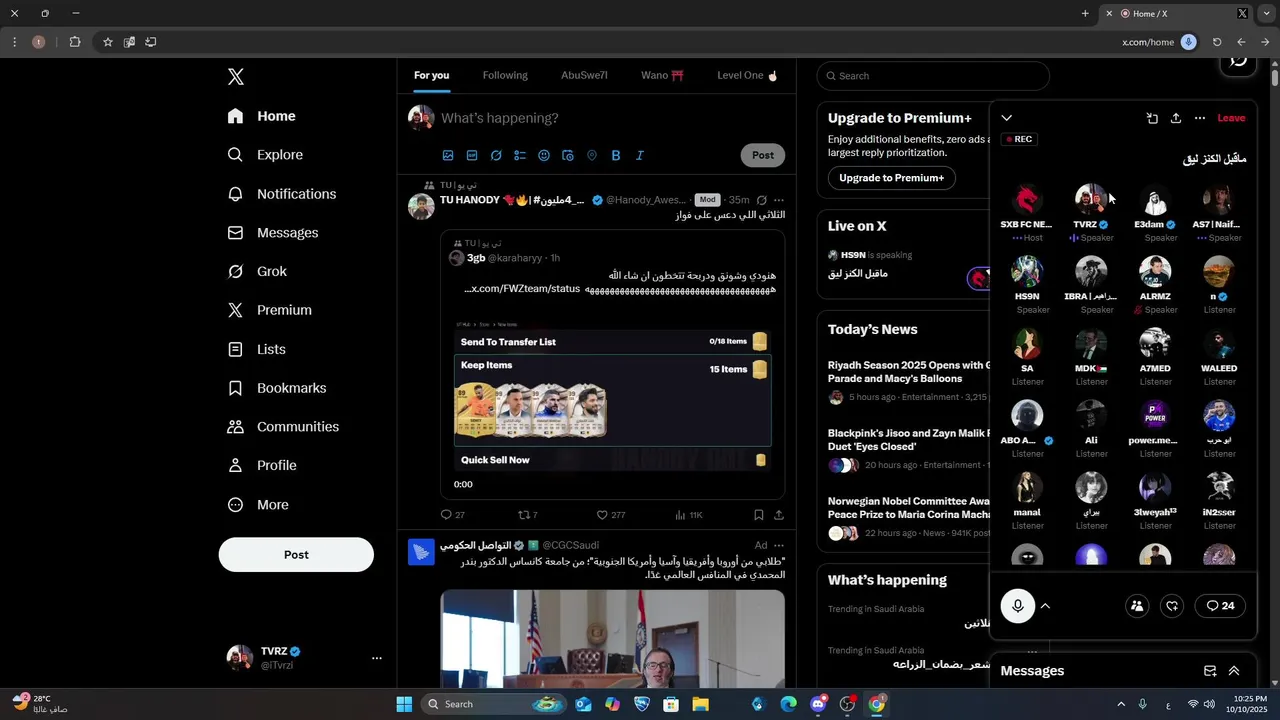Share the TU HANODY post
1280x720 pixels.
pyautogui.click(x=779, y=515)
